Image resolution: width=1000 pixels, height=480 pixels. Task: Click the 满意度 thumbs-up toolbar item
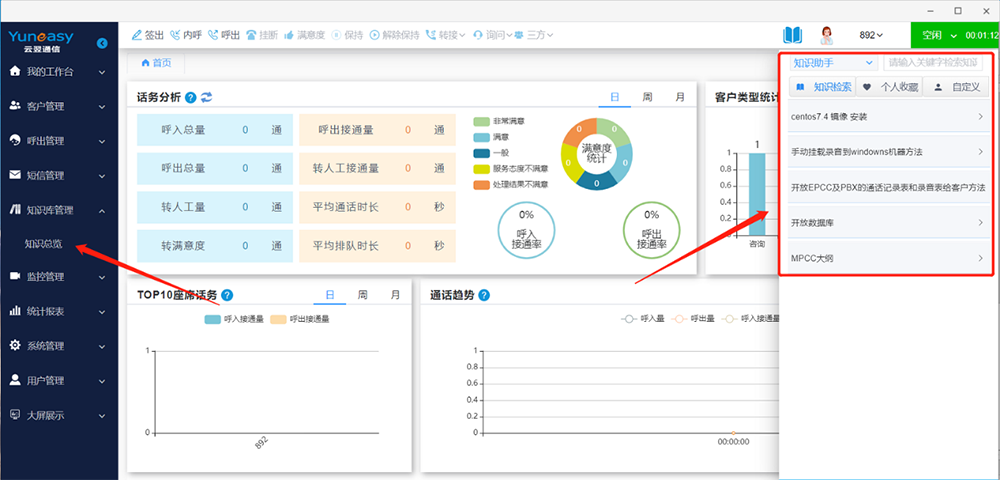304,35
